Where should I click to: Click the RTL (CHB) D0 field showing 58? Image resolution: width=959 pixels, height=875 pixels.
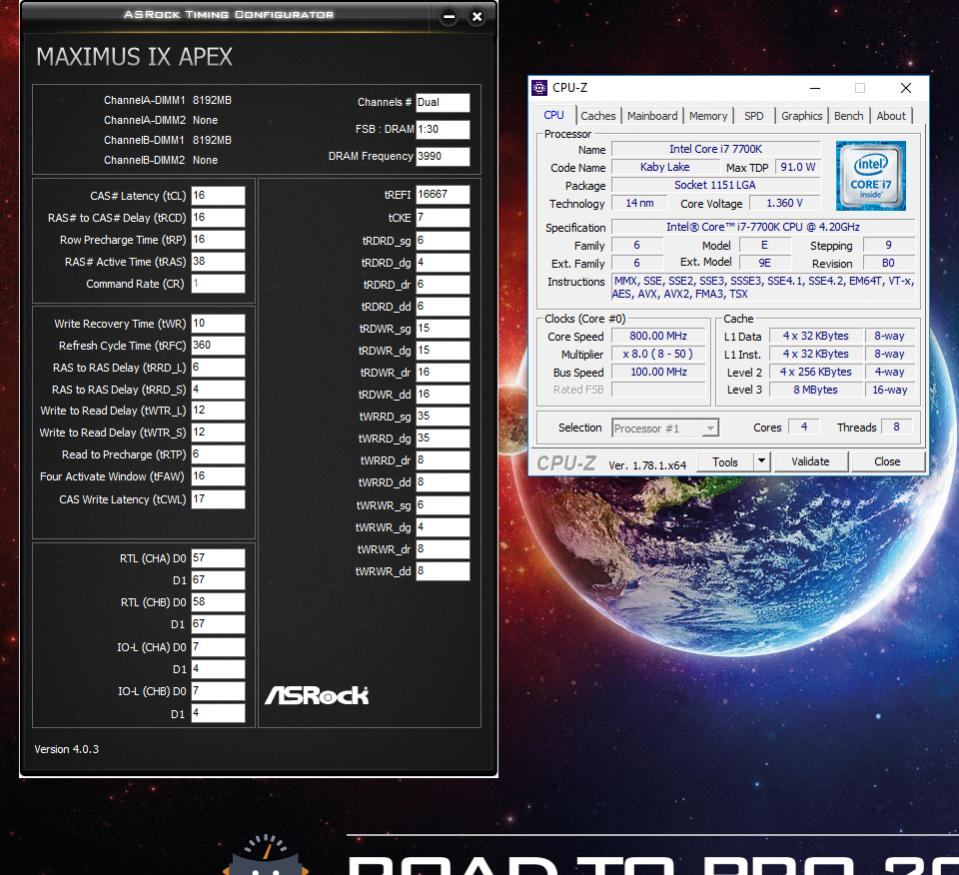(218, 602)
